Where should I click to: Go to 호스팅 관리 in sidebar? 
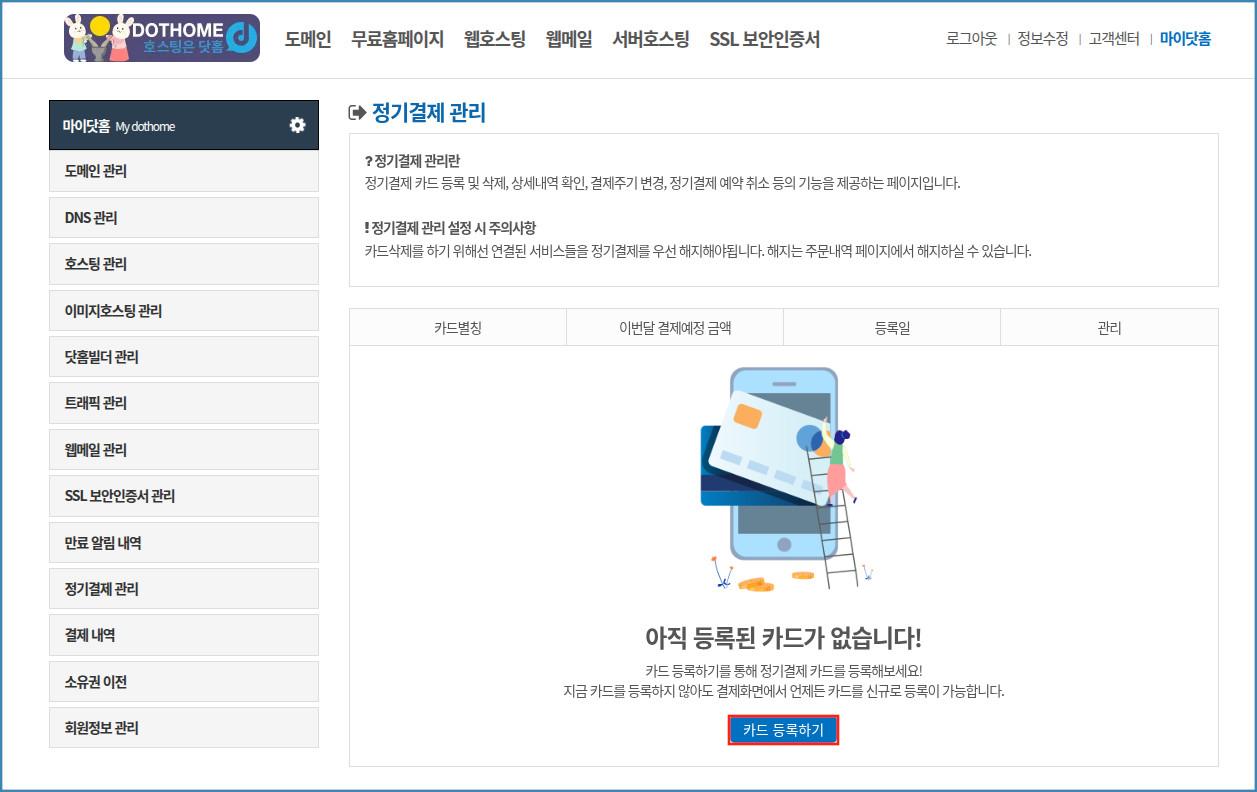click(184, 264)
